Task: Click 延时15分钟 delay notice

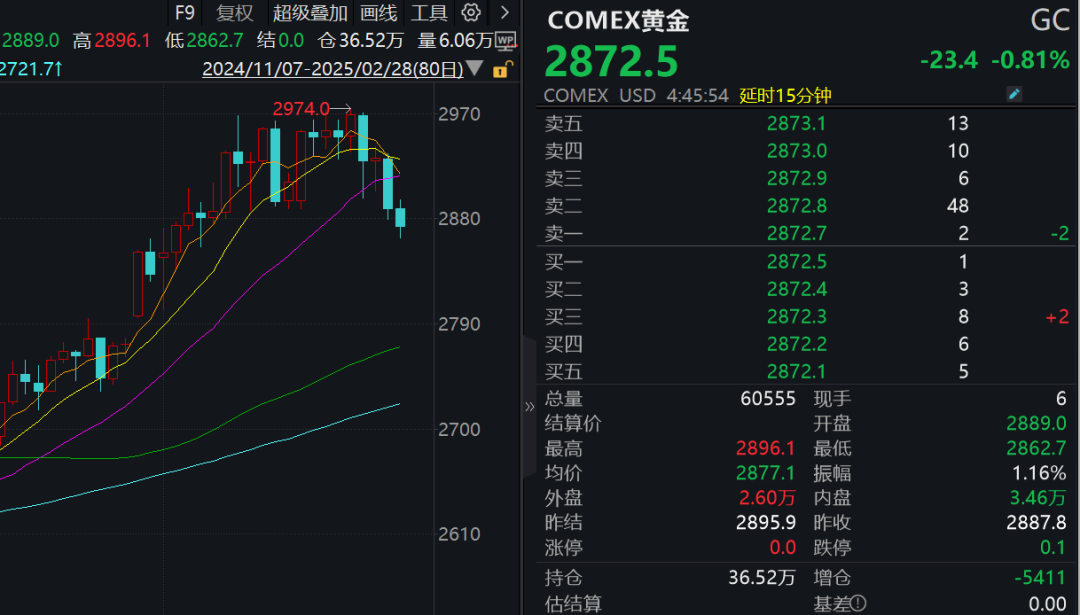Action: click(x=785, y=95)
